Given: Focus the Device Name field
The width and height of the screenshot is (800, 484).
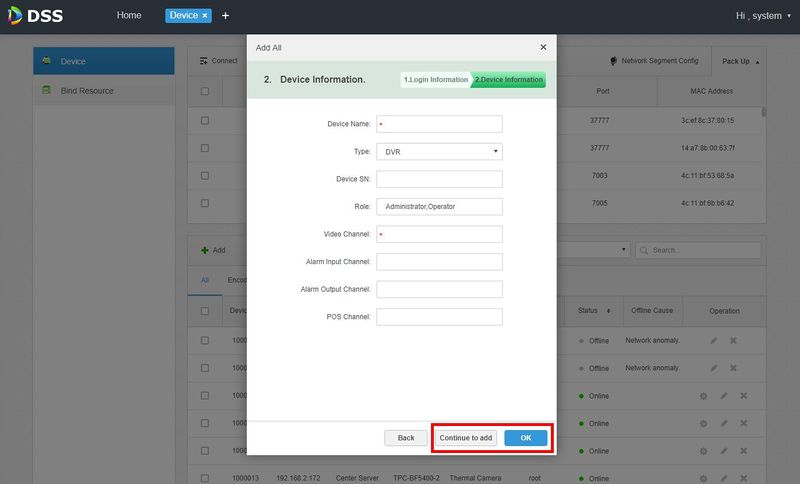Looking at the screenshot, I should (439, 124).
